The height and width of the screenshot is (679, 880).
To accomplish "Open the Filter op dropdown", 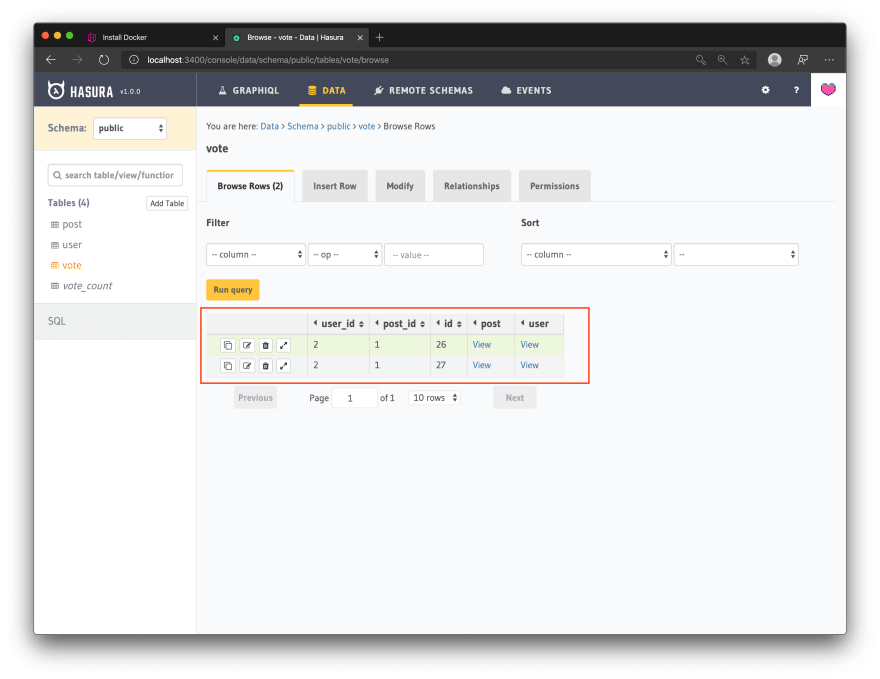I will (x=345, y=254).
